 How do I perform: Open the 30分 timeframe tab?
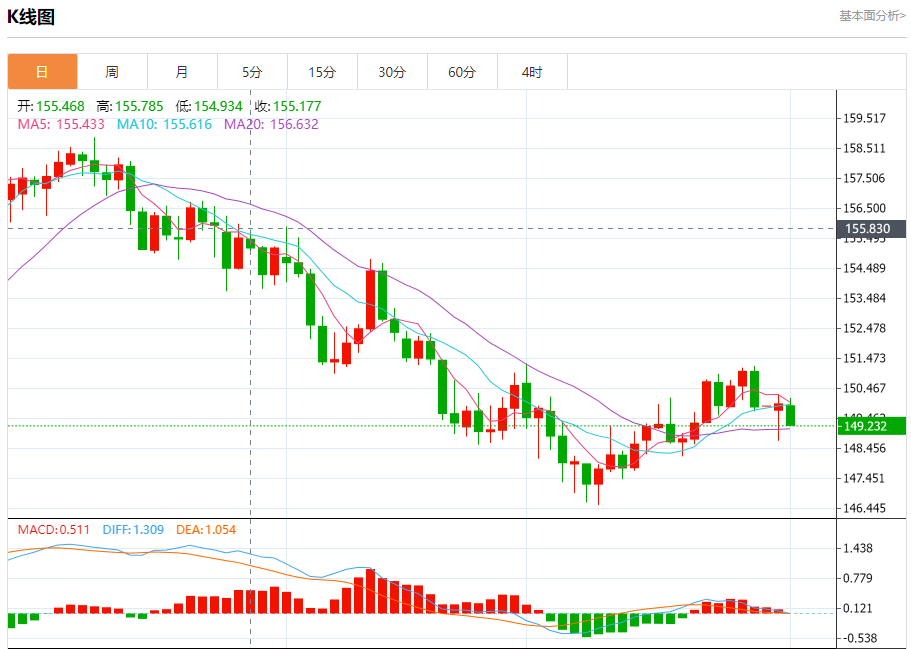click(392, 72)
